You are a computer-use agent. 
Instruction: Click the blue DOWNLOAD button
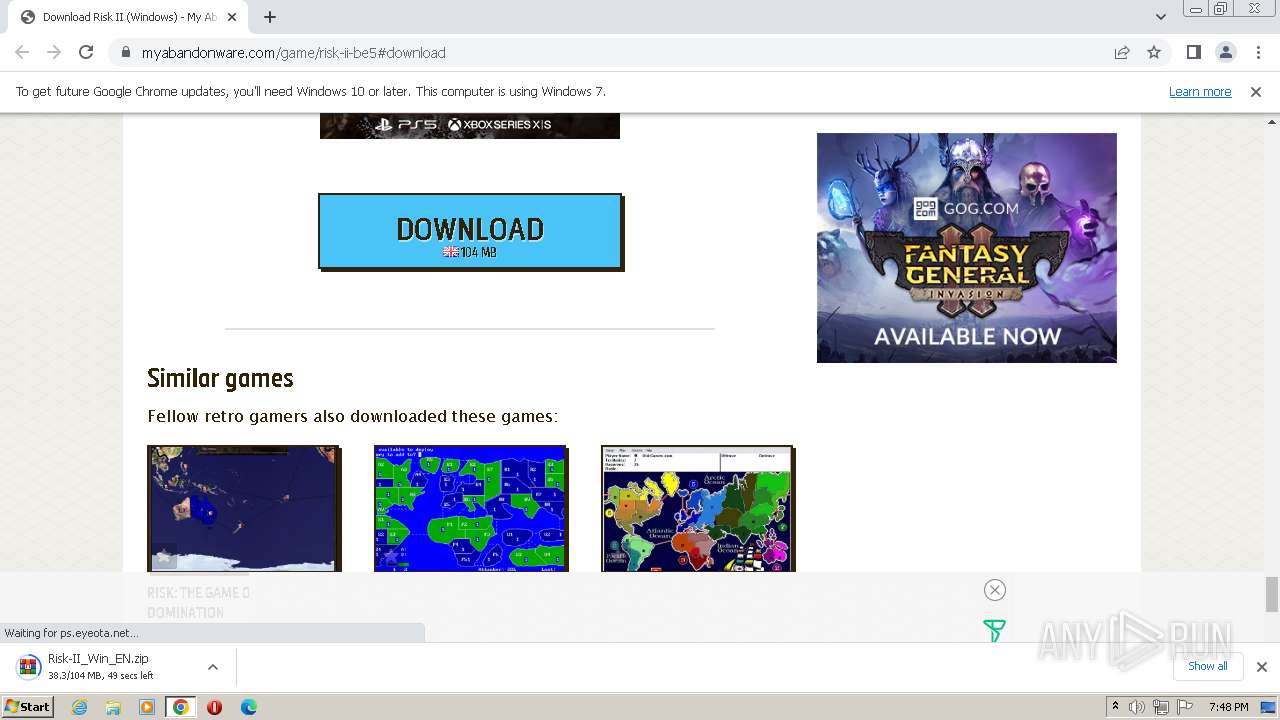470,232
